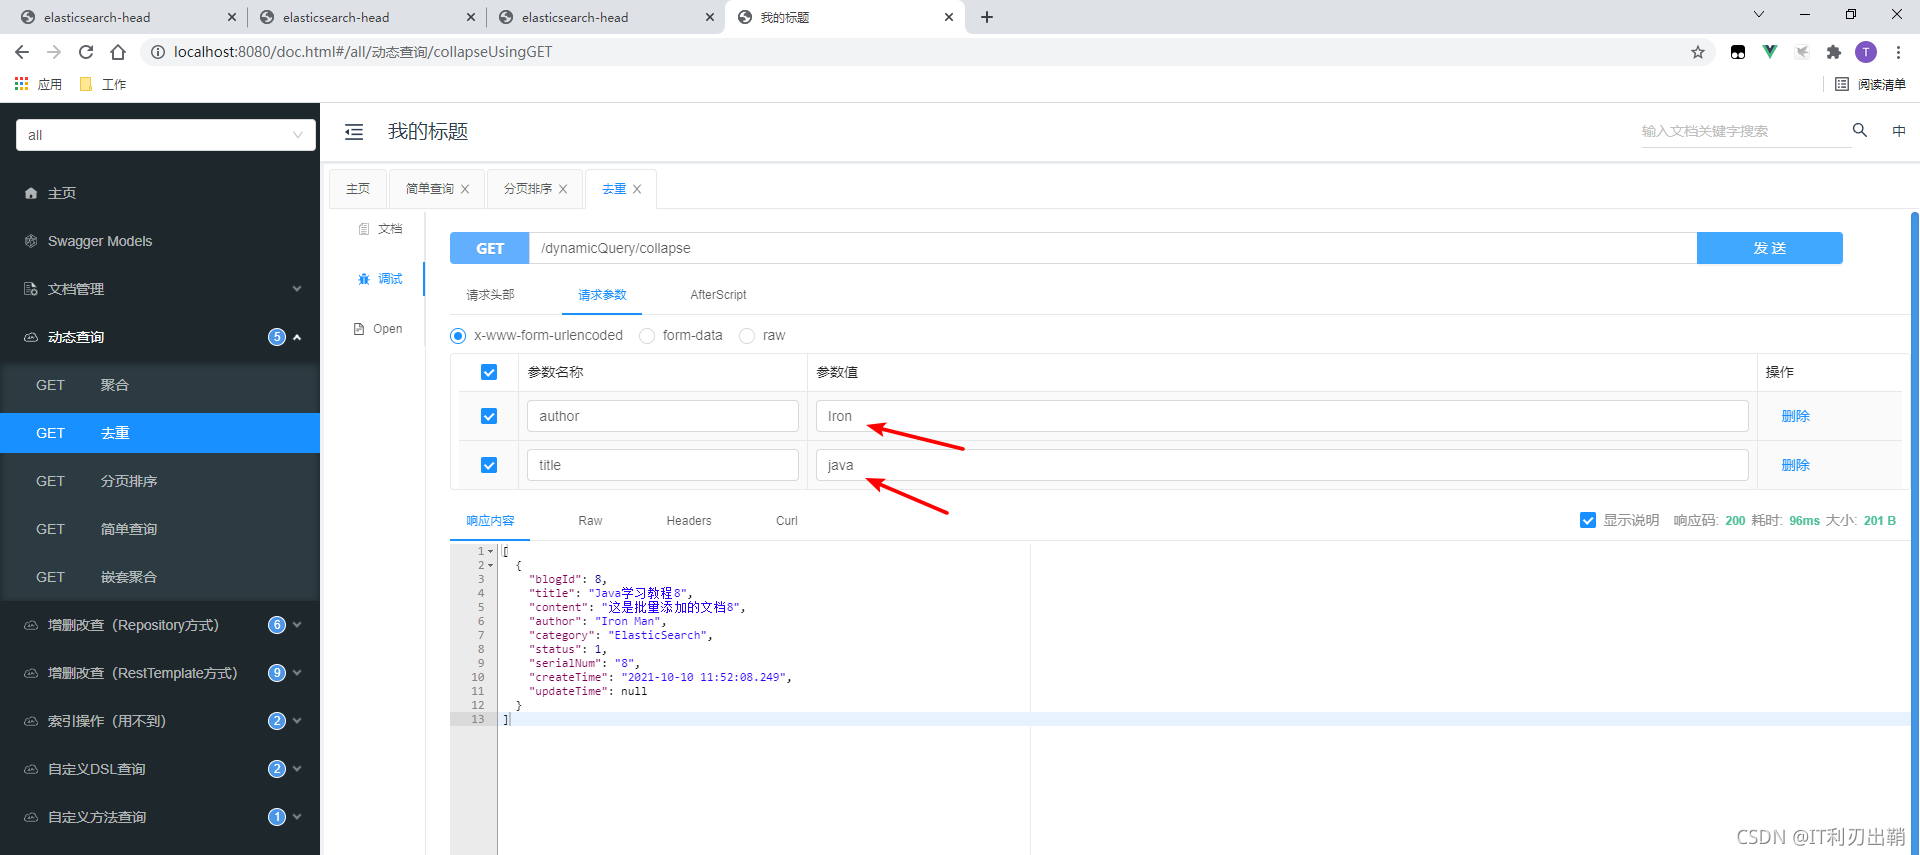Click the document keyword search field
This screenshot has height=855, width=1920.
(1745, 131)
